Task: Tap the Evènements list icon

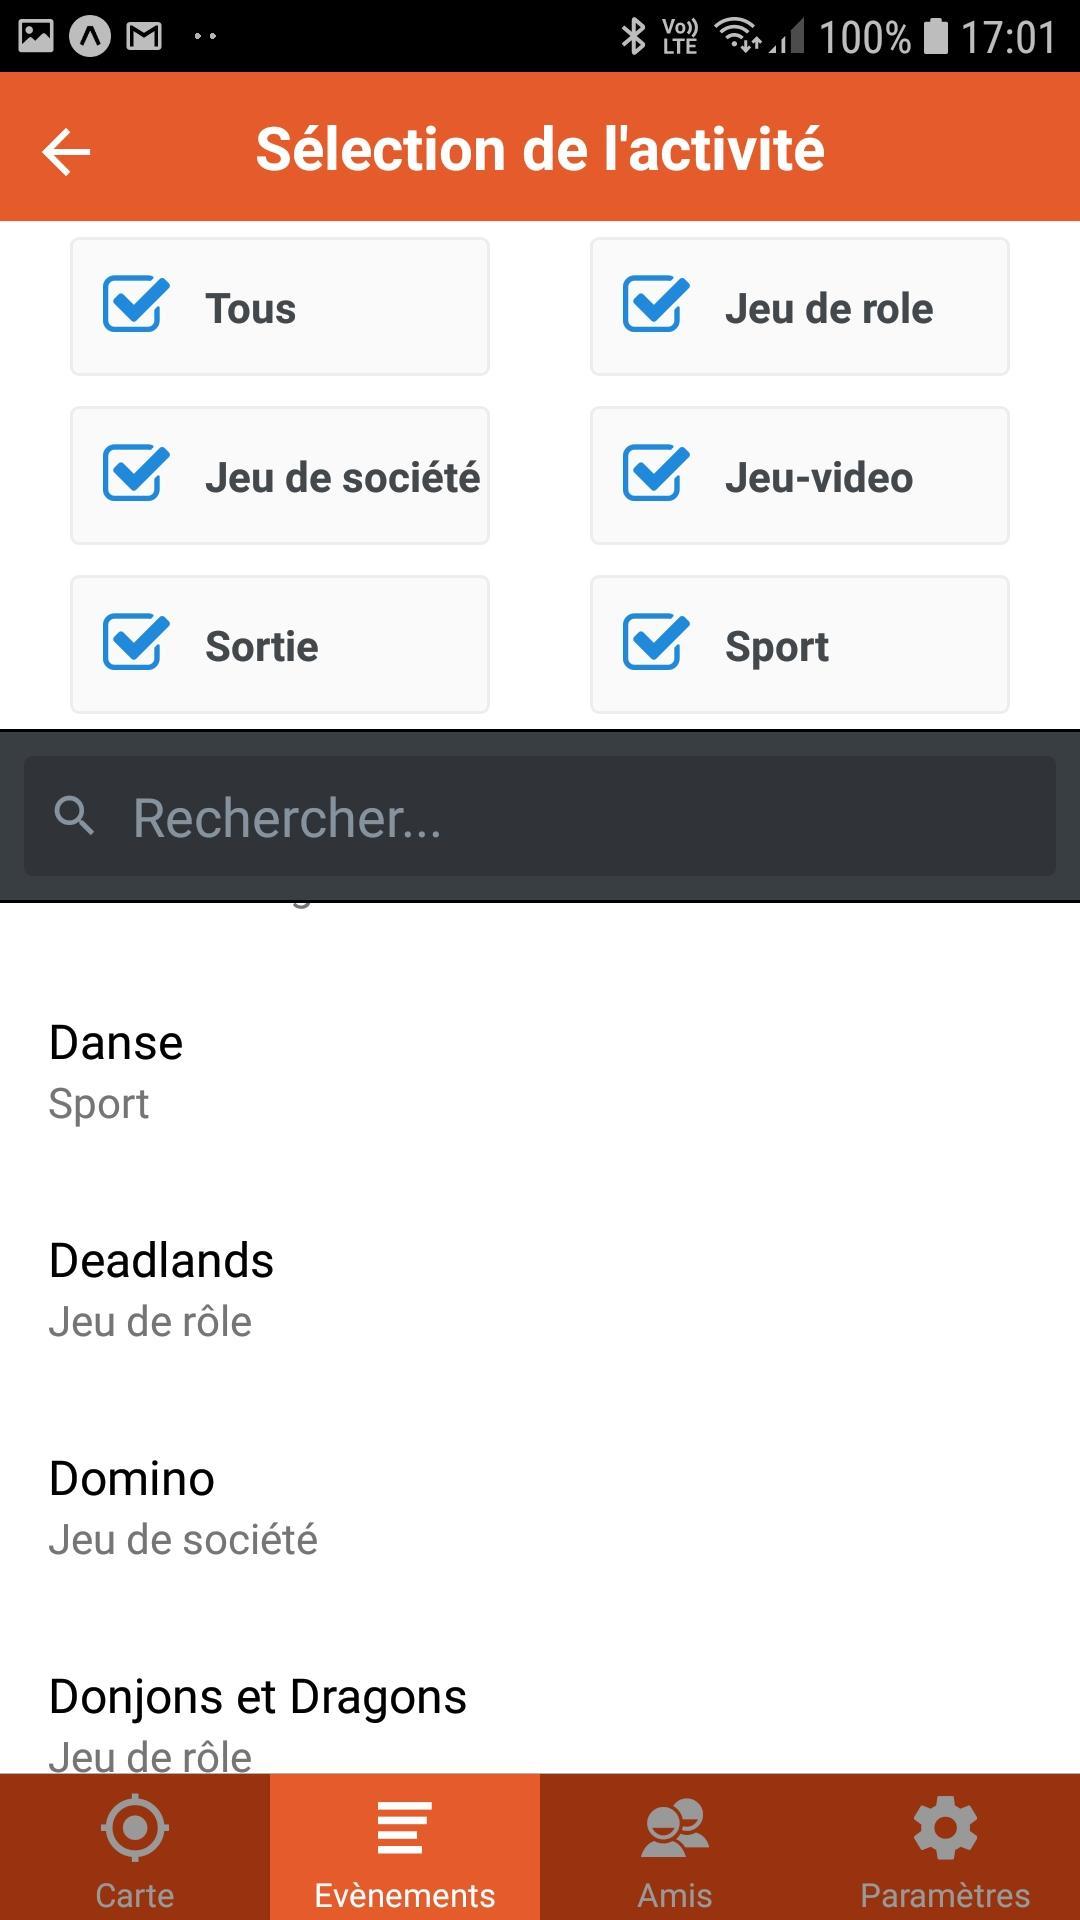Action: tap(404, 1828)
